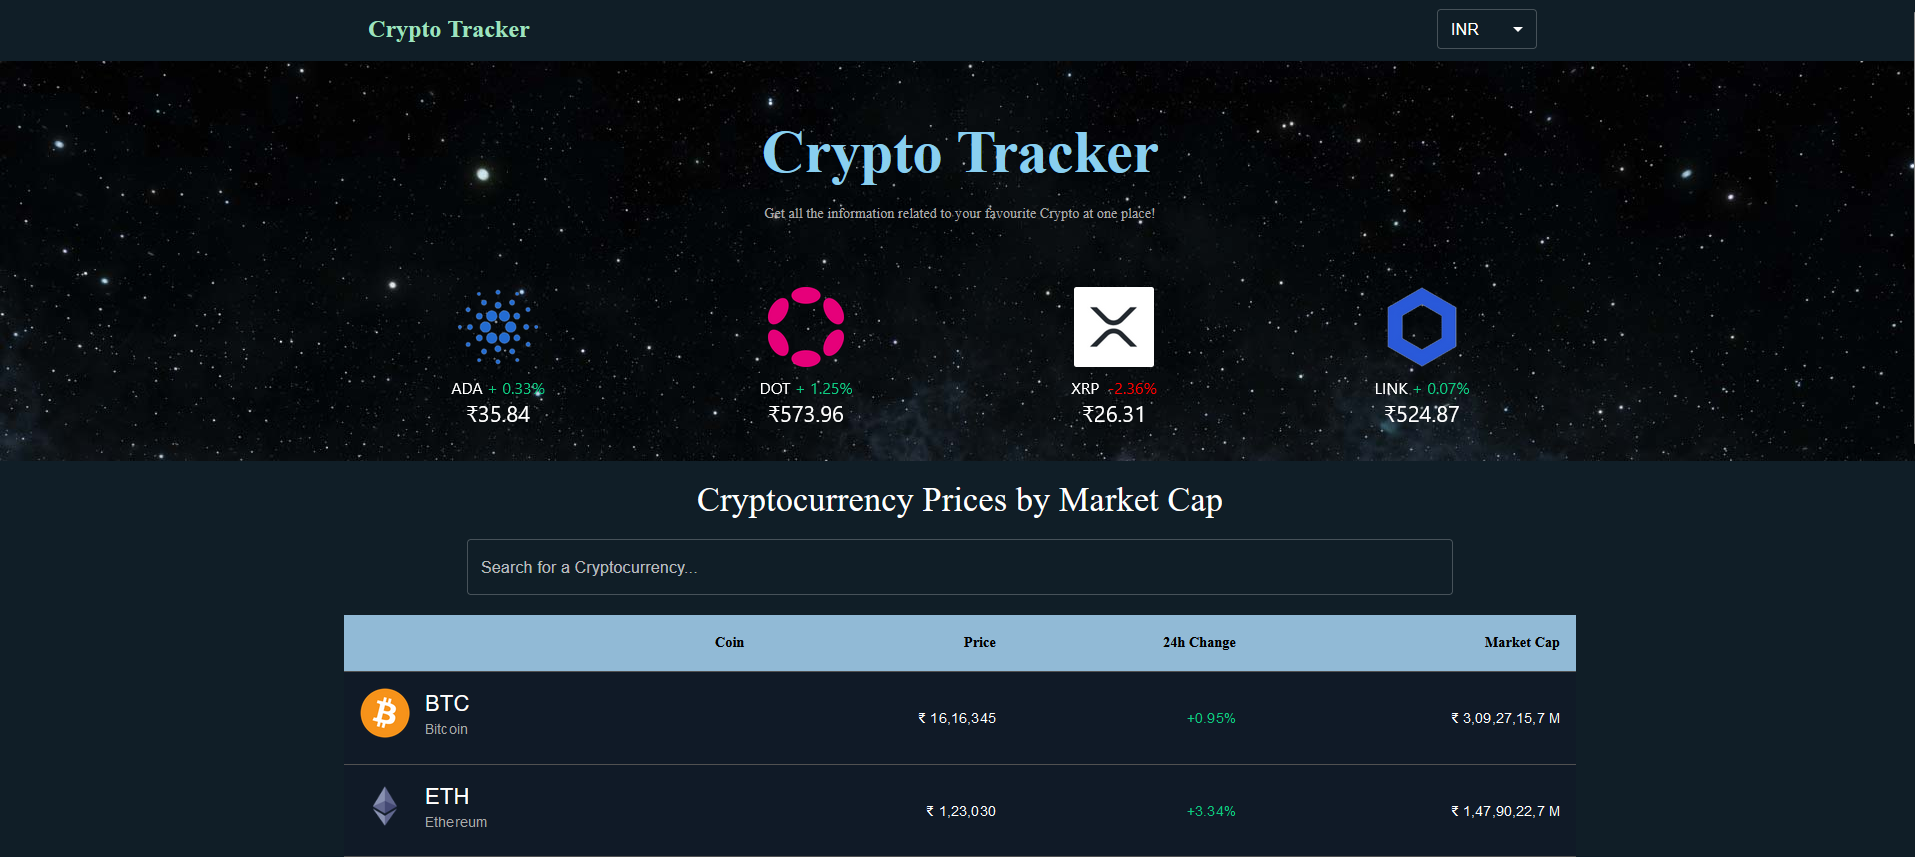
Task: Click the ADA Cardano coin icon
Action: pos(497,325)
